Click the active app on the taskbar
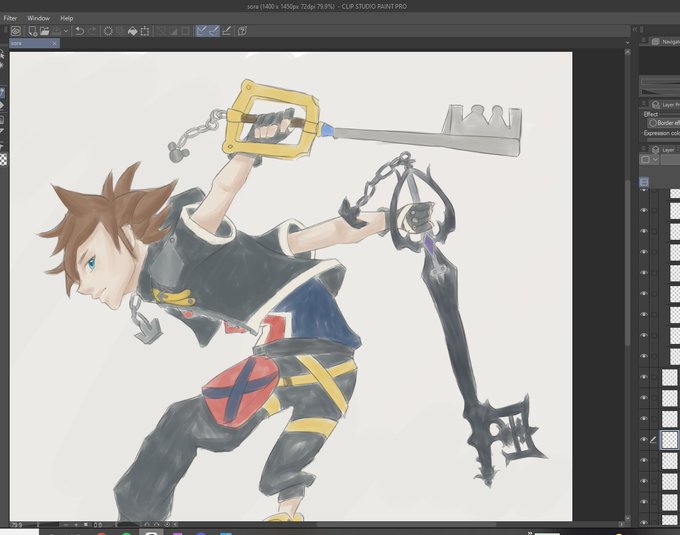Screen dimensions: 680x535 click(151, 532)
